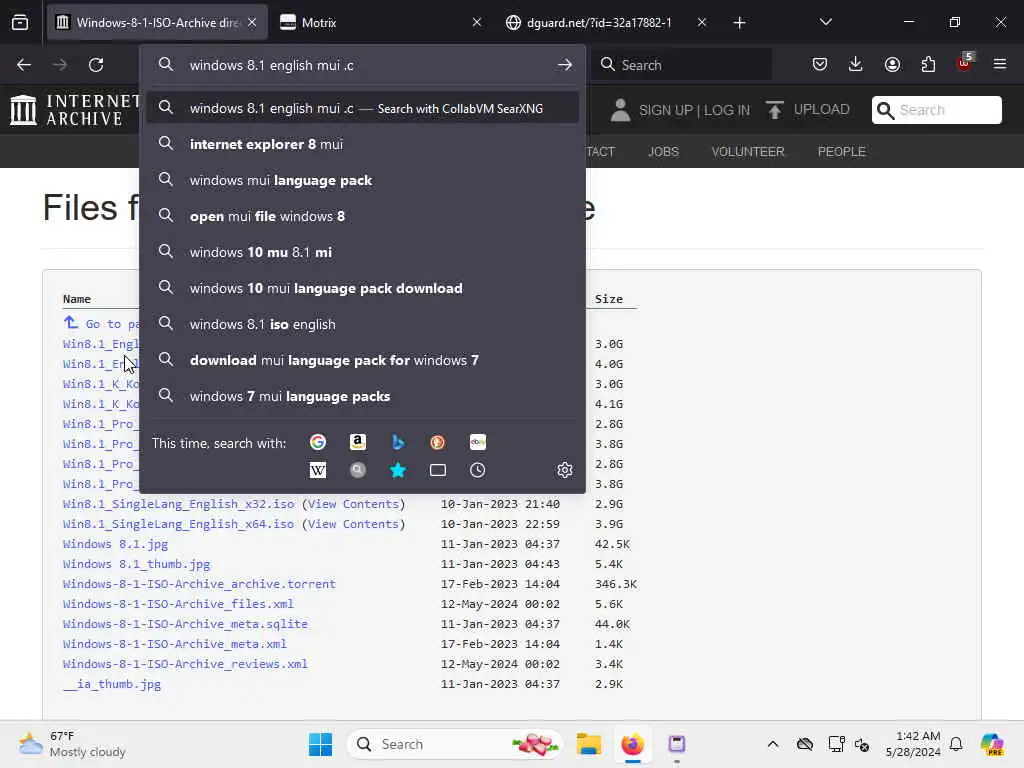Open Windows Start menu
Image resolution: width=1024 pixels, height=768 pixels.
[320, 744]
